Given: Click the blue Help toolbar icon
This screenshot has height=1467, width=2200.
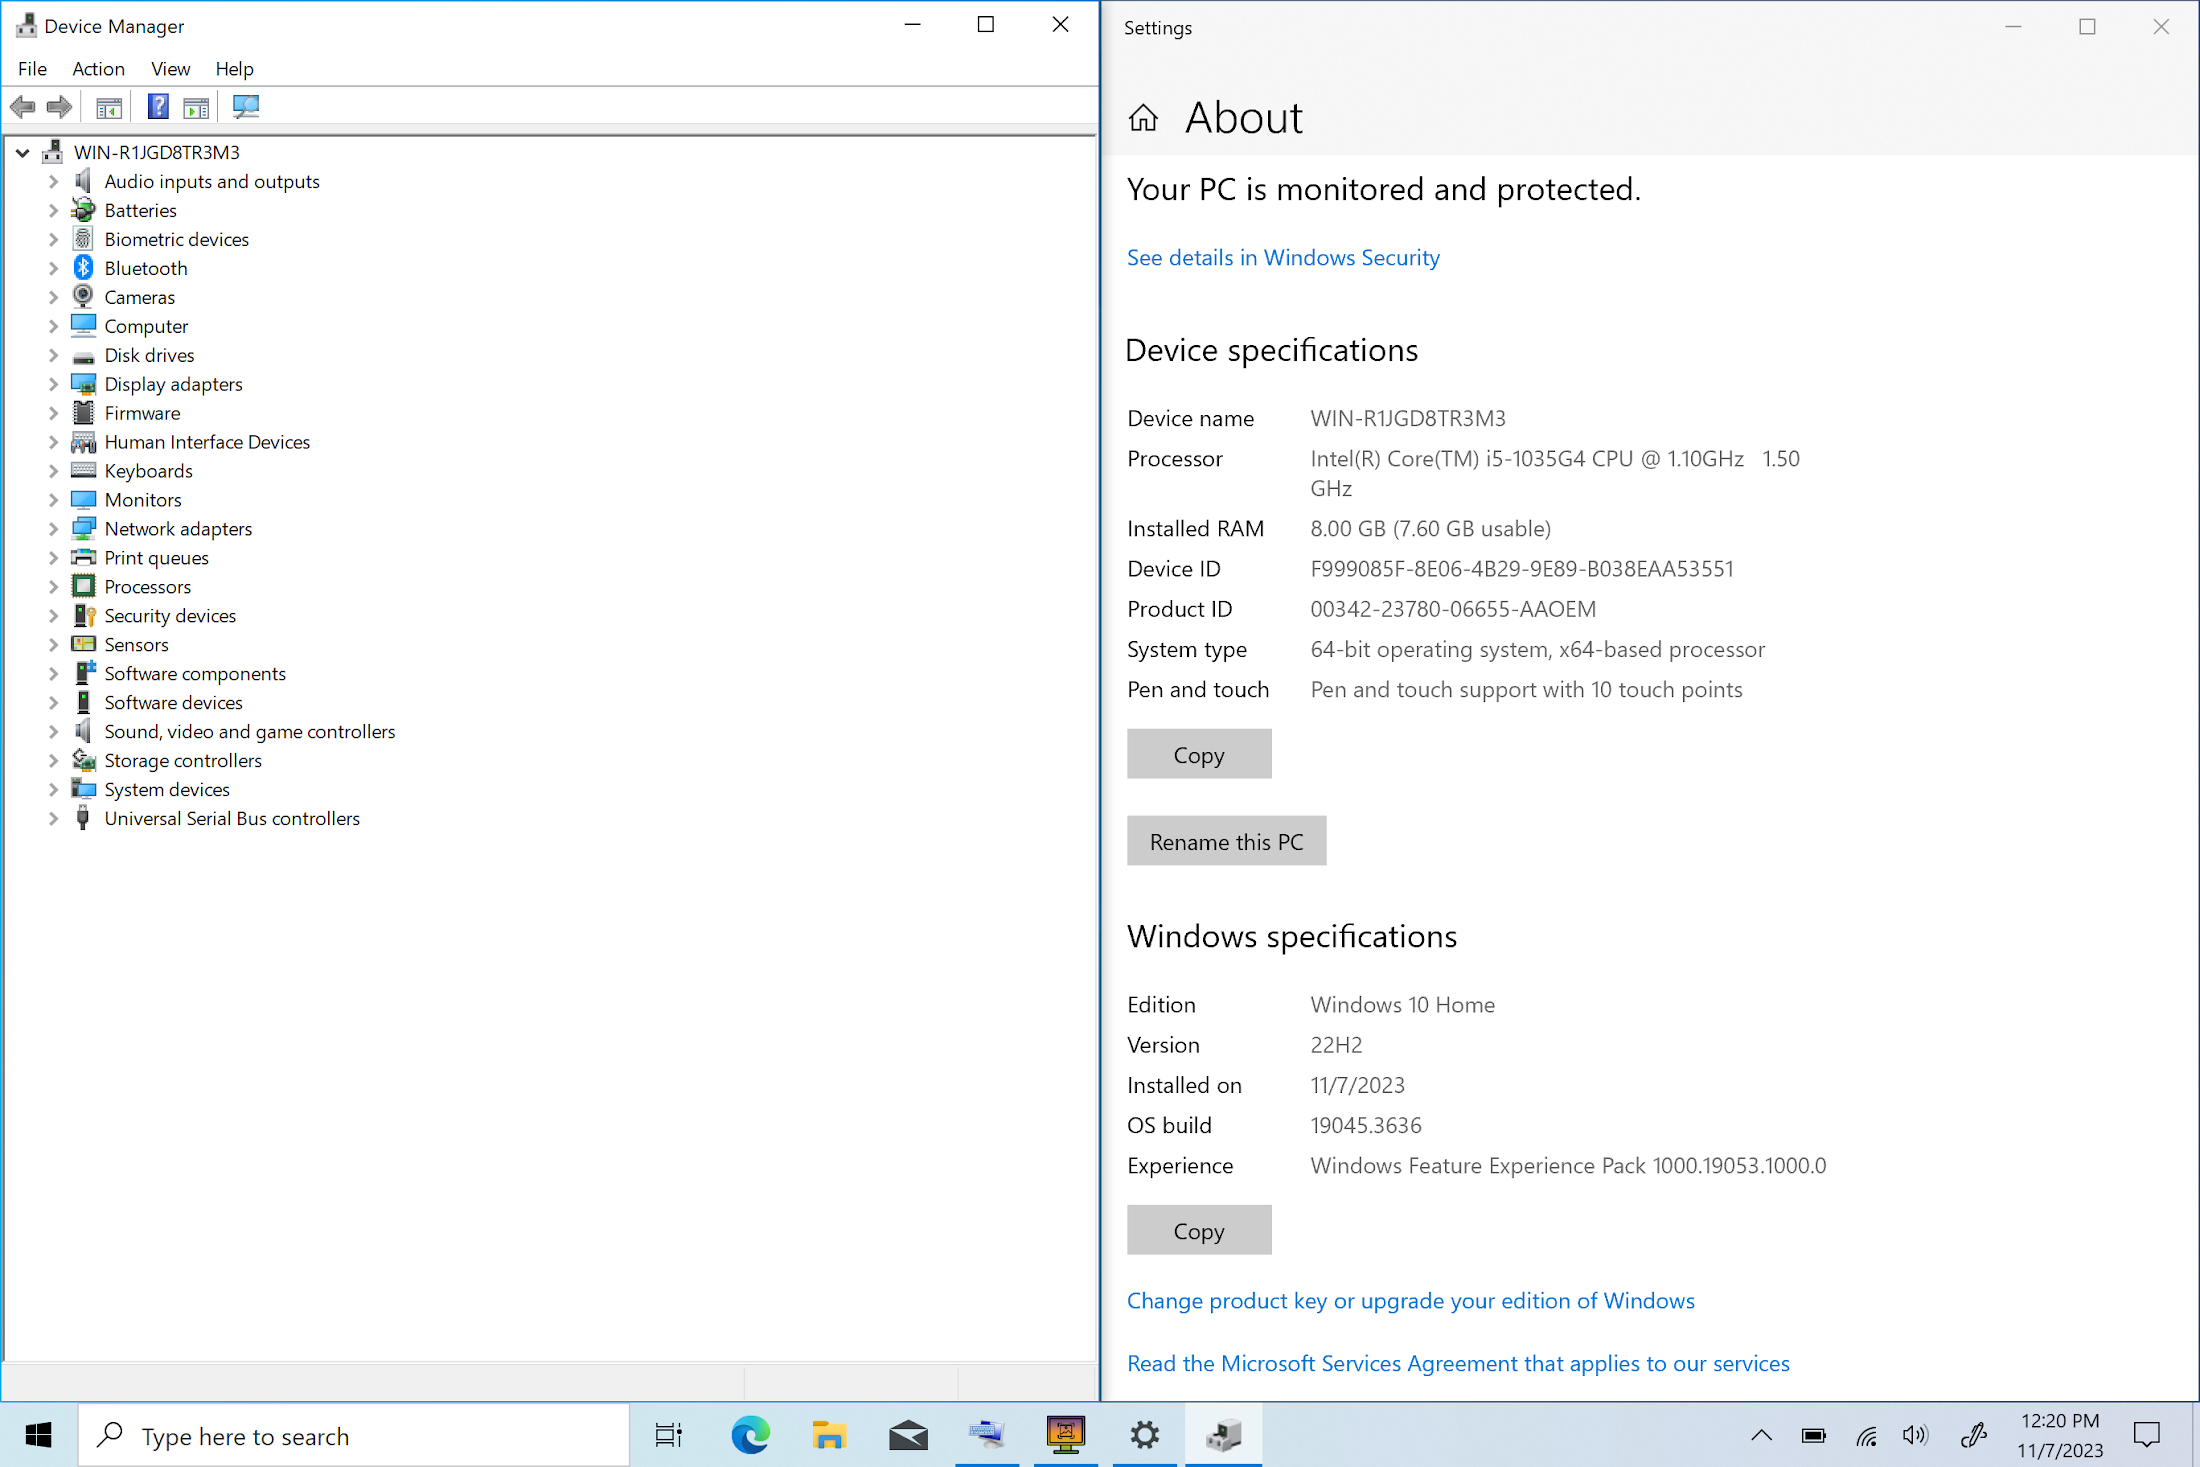Looking at the screenshot, I should [158, 107].
